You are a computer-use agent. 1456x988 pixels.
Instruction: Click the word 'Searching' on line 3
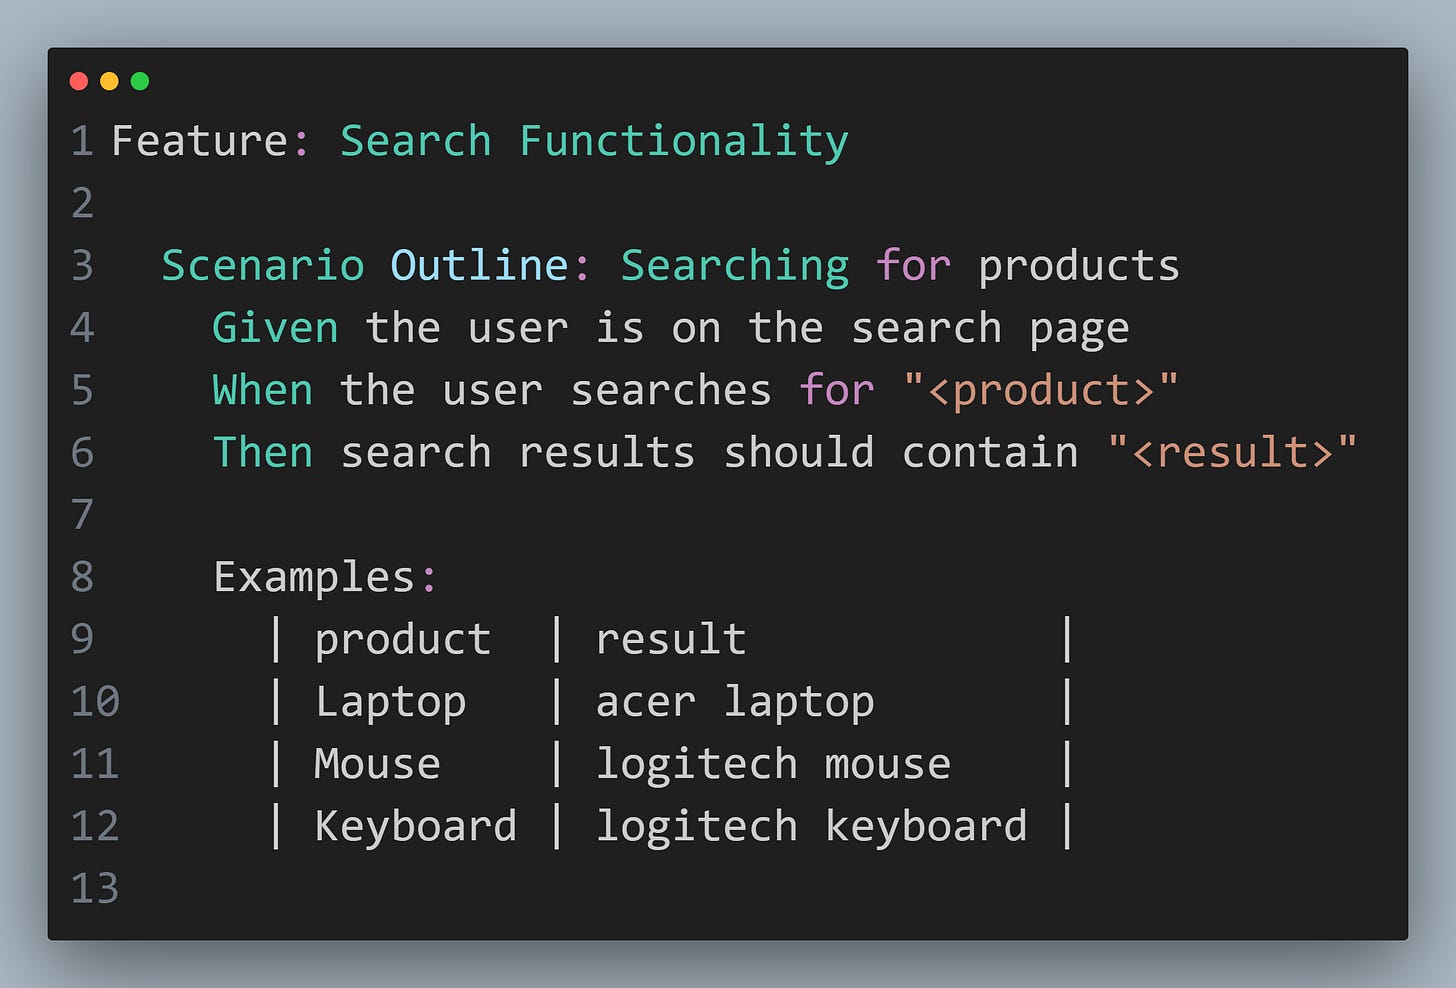pyautogui.click(x=735, y=268)
